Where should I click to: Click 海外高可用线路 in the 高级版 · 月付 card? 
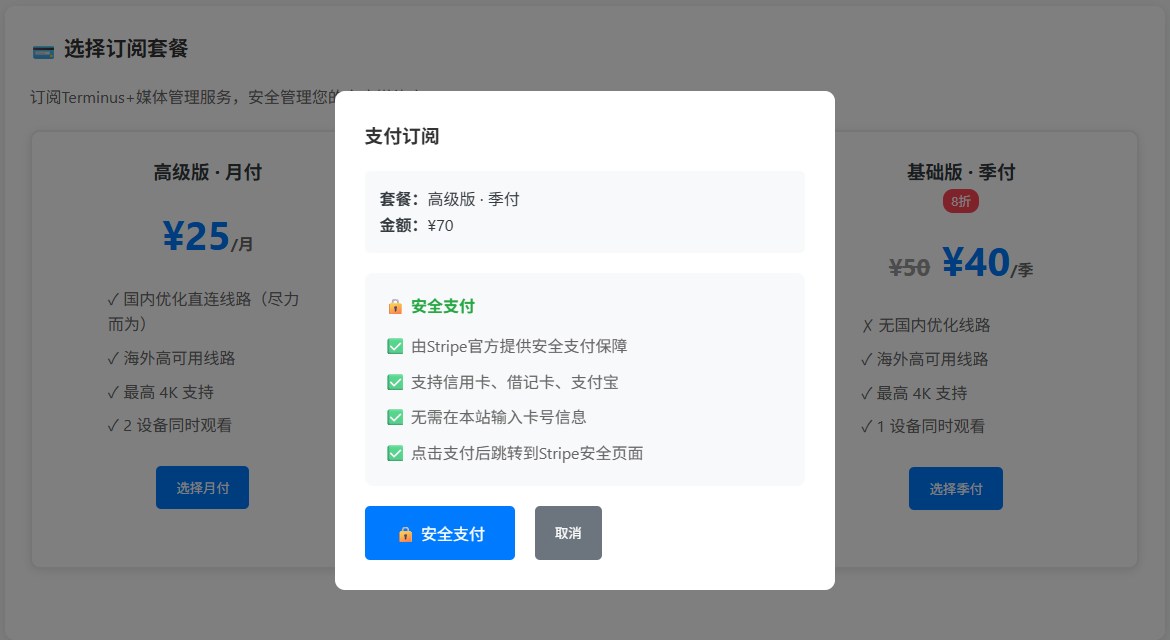(x=172, y=358)
